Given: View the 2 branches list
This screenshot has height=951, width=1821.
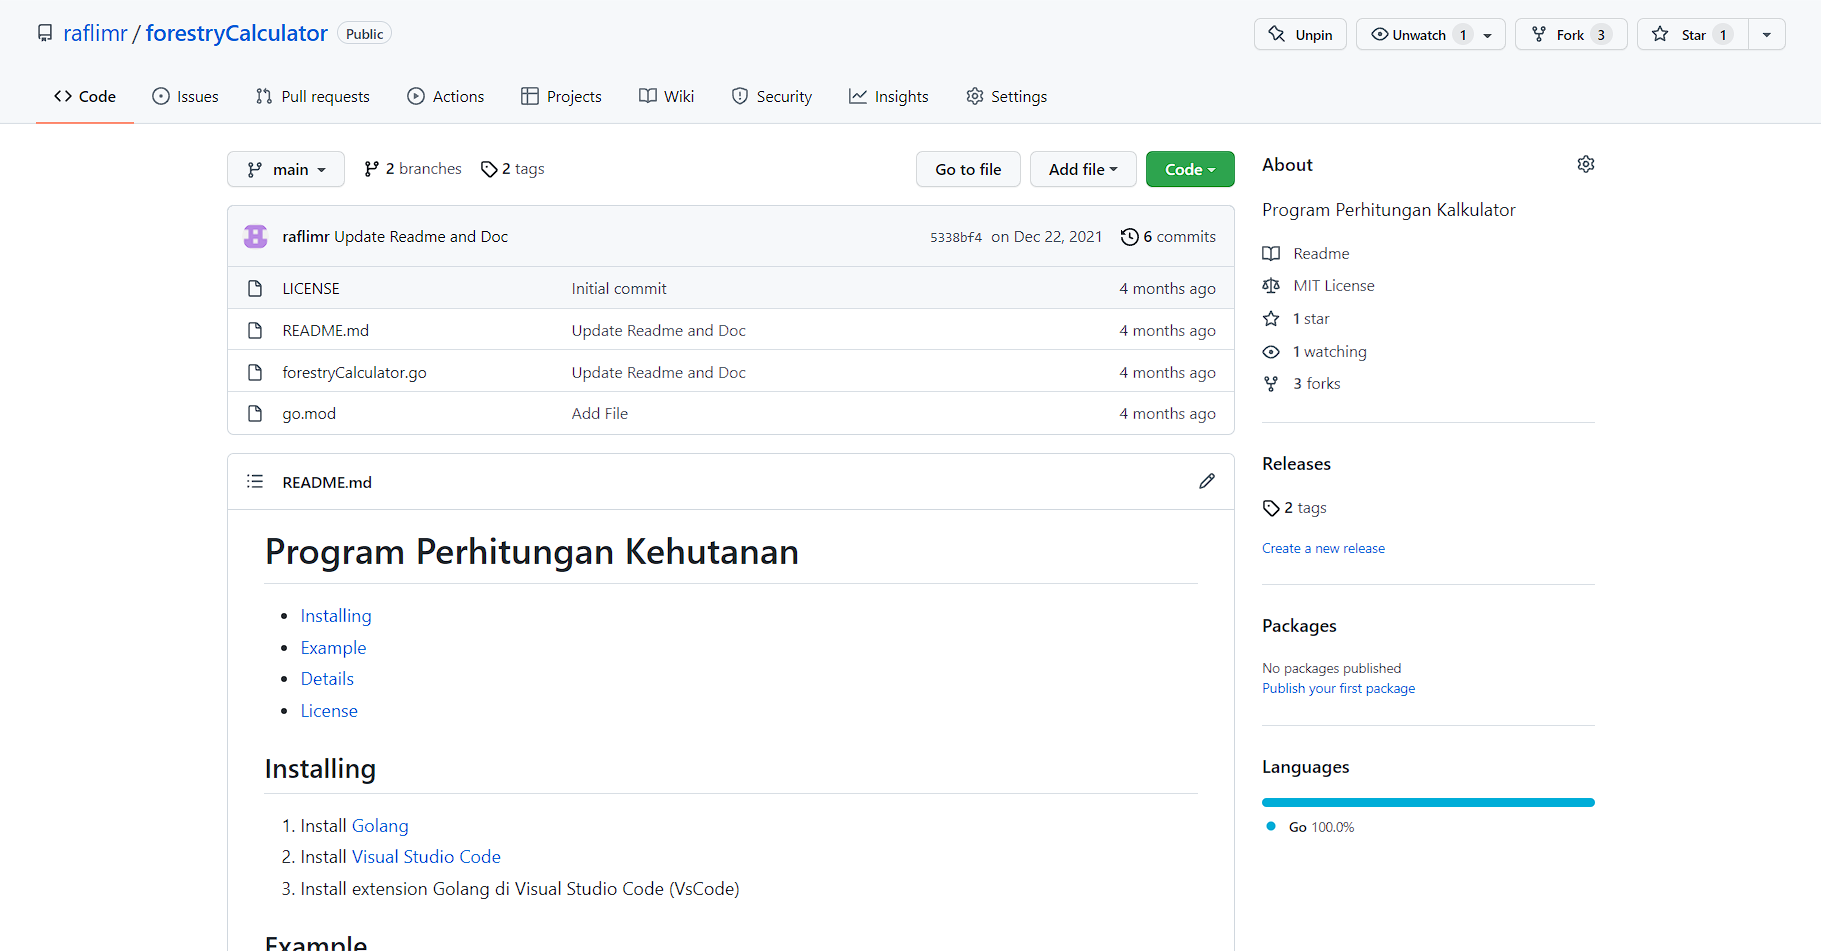Looking at the screenshot, I should tap(413, 169).
